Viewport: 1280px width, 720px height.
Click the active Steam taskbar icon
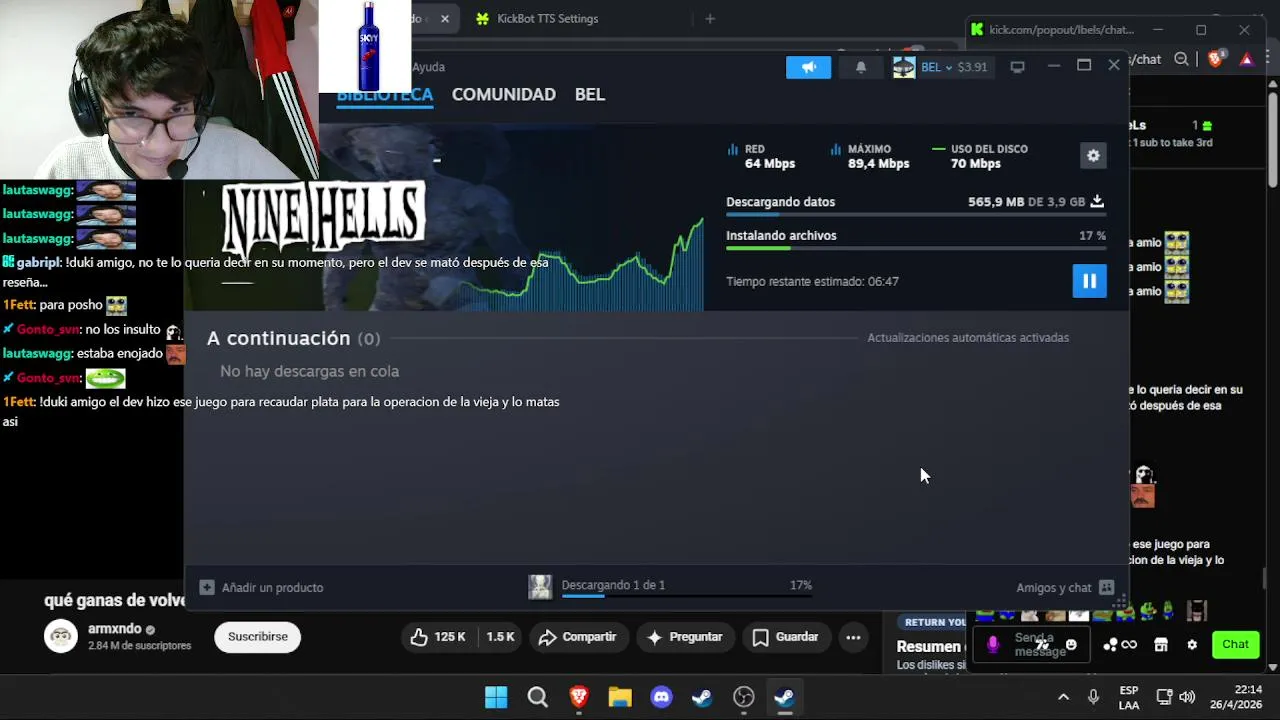point(784,697)
